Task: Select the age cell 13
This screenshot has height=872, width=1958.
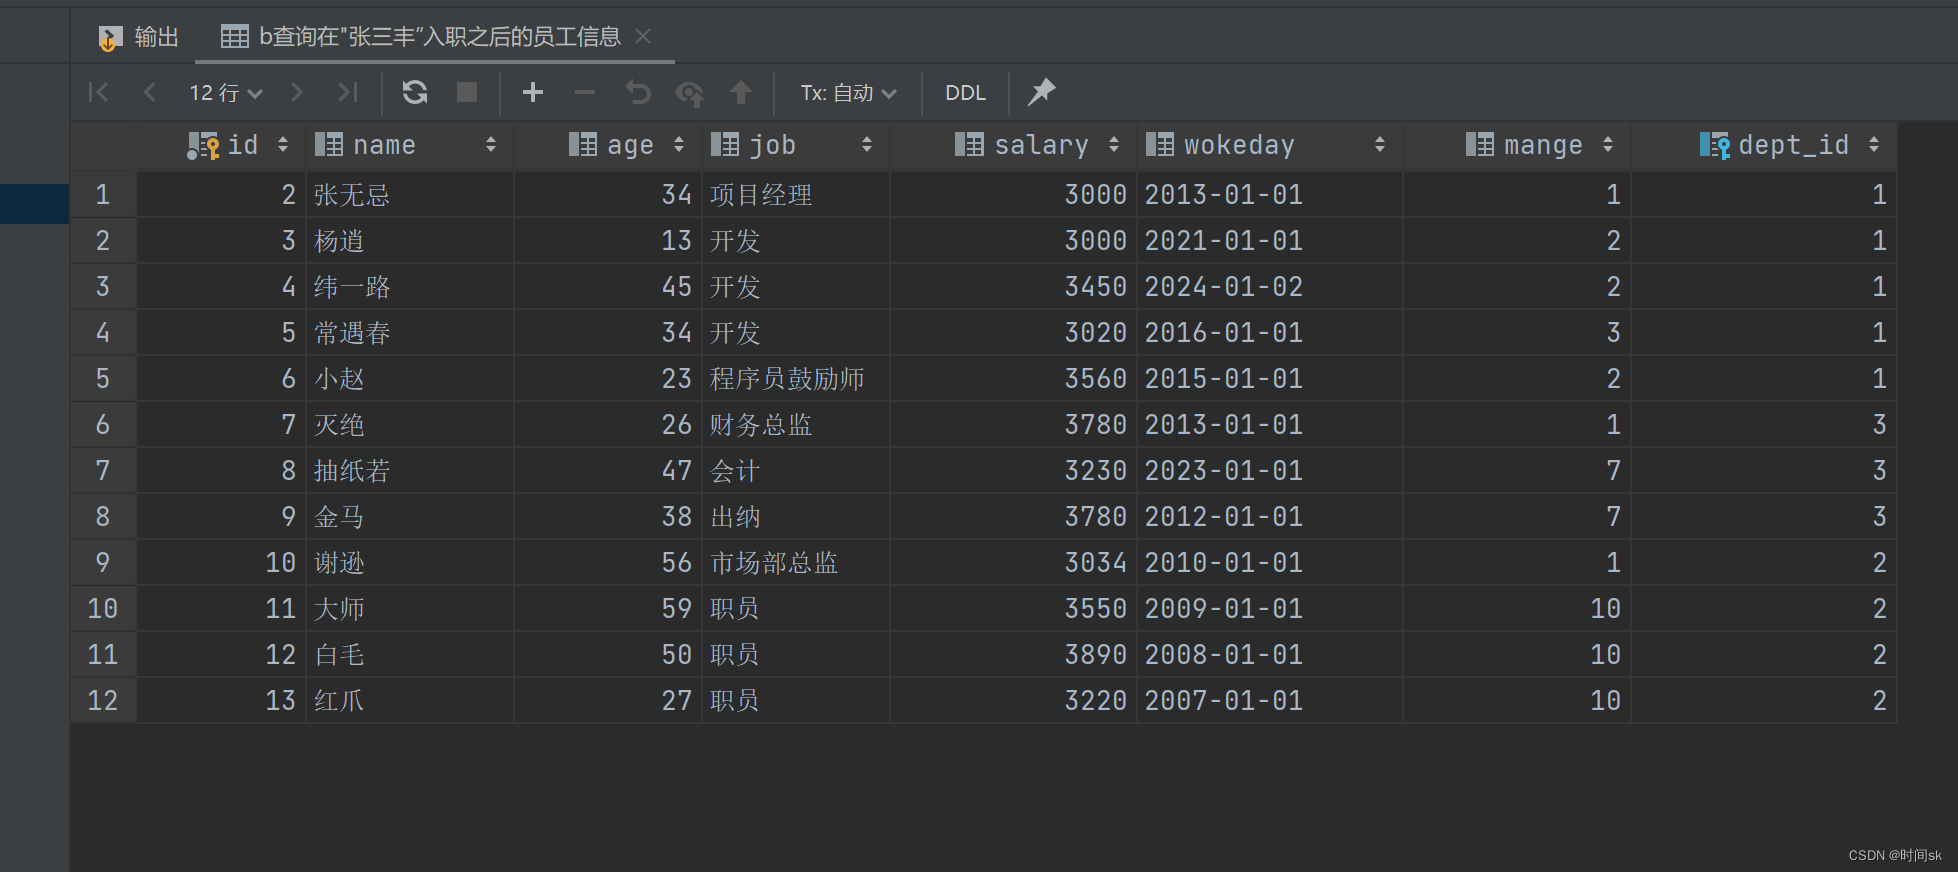Action: coord(608,241)
